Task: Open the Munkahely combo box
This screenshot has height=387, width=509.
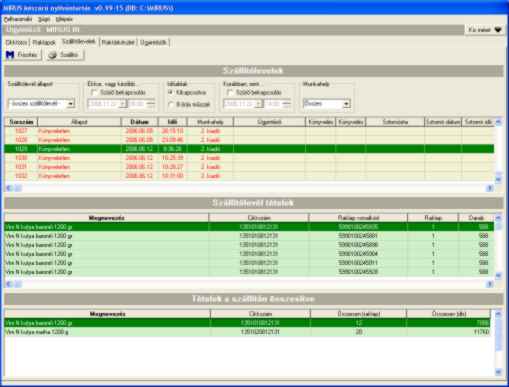Action: pos(327,104)
